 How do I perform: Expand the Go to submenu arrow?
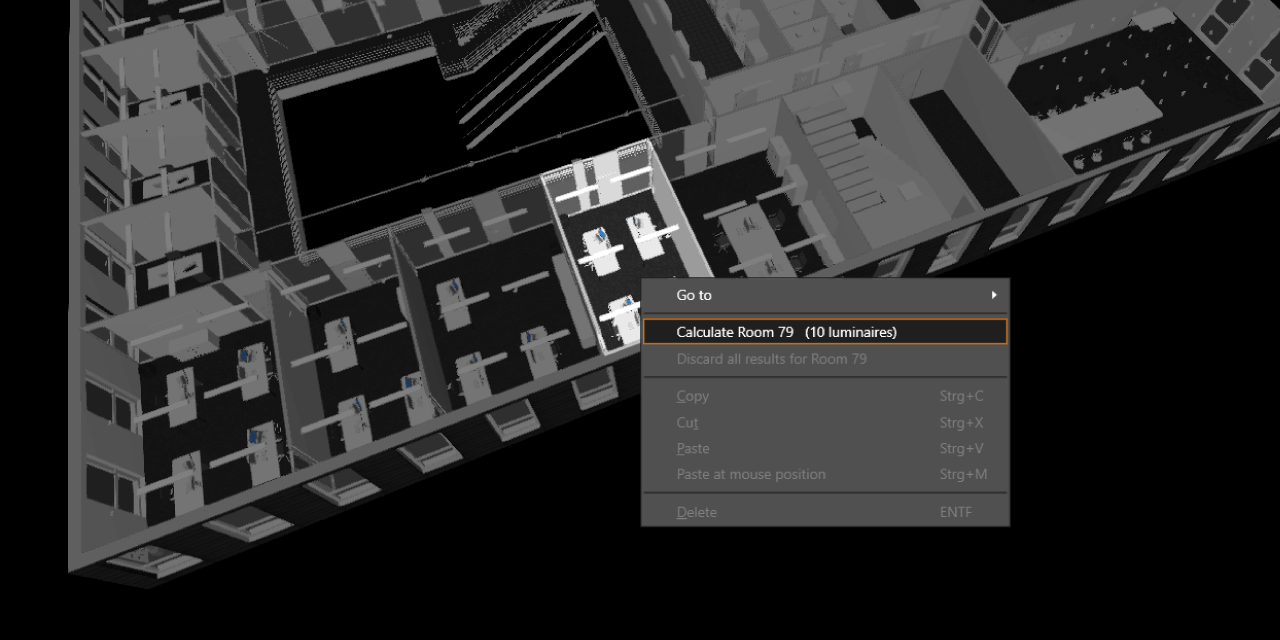(993, 295)
